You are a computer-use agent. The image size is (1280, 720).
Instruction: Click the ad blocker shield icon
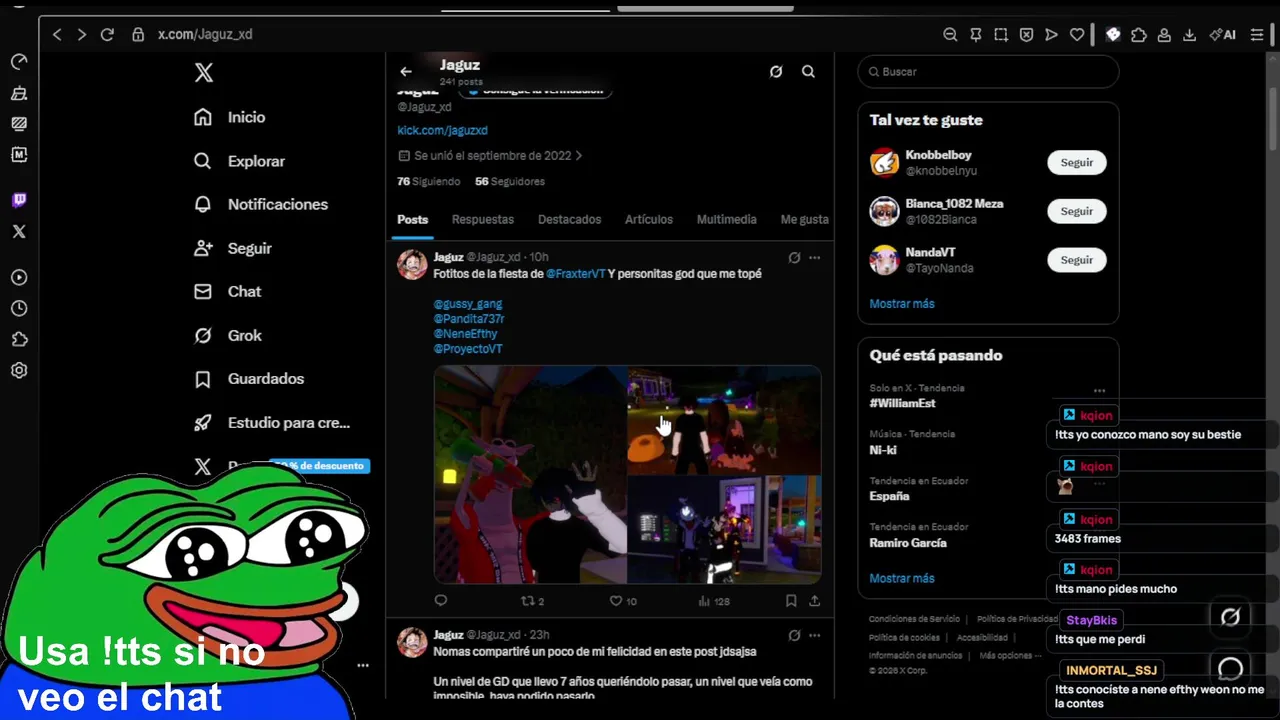1026,34
